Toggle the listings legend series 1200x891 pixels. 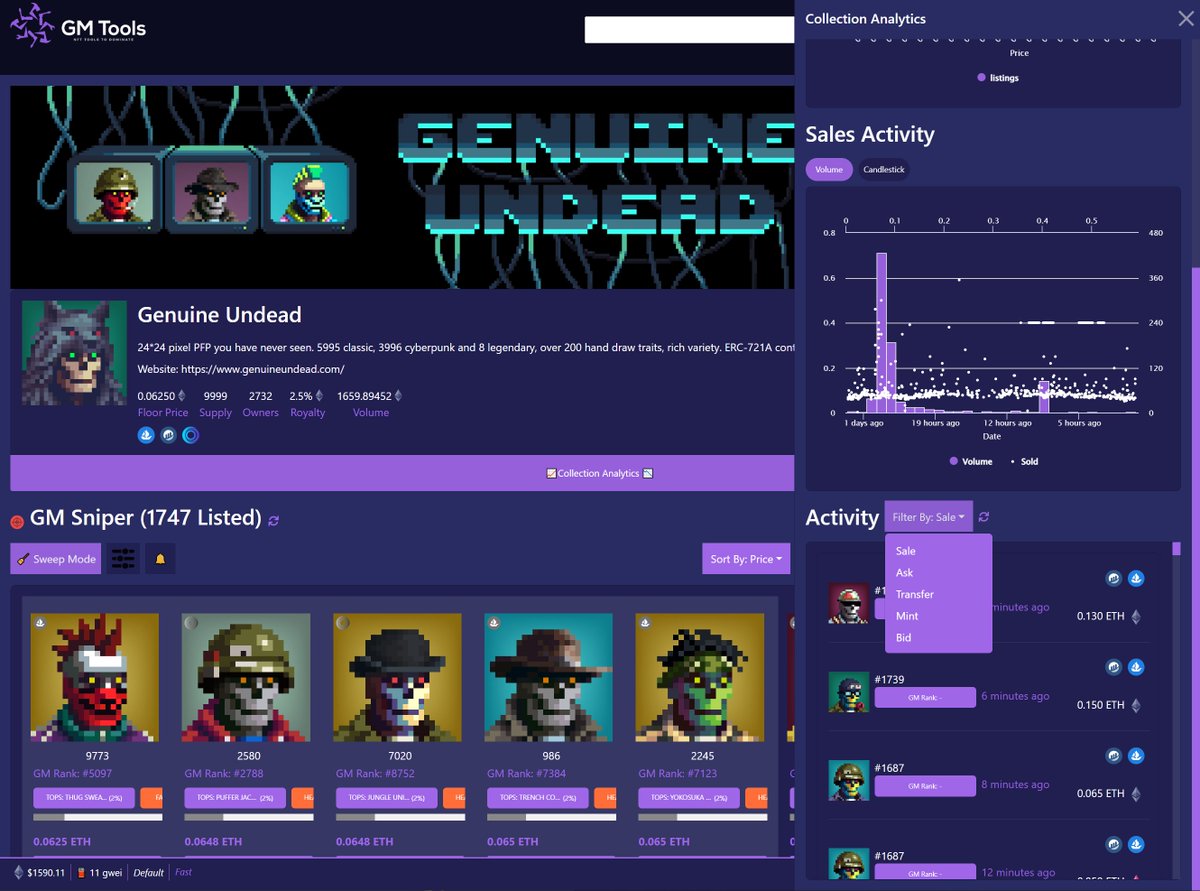(997, 78)
